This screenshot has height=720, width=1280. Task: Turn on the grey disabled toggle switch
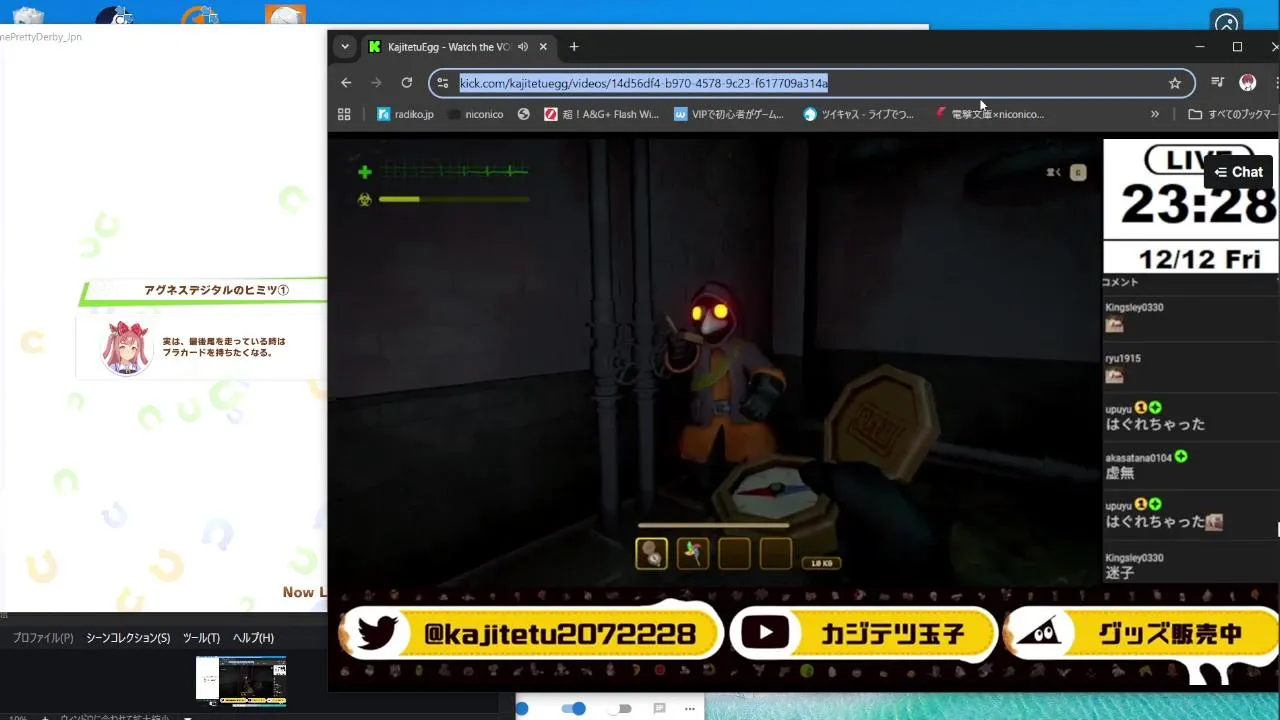(621, 709)
